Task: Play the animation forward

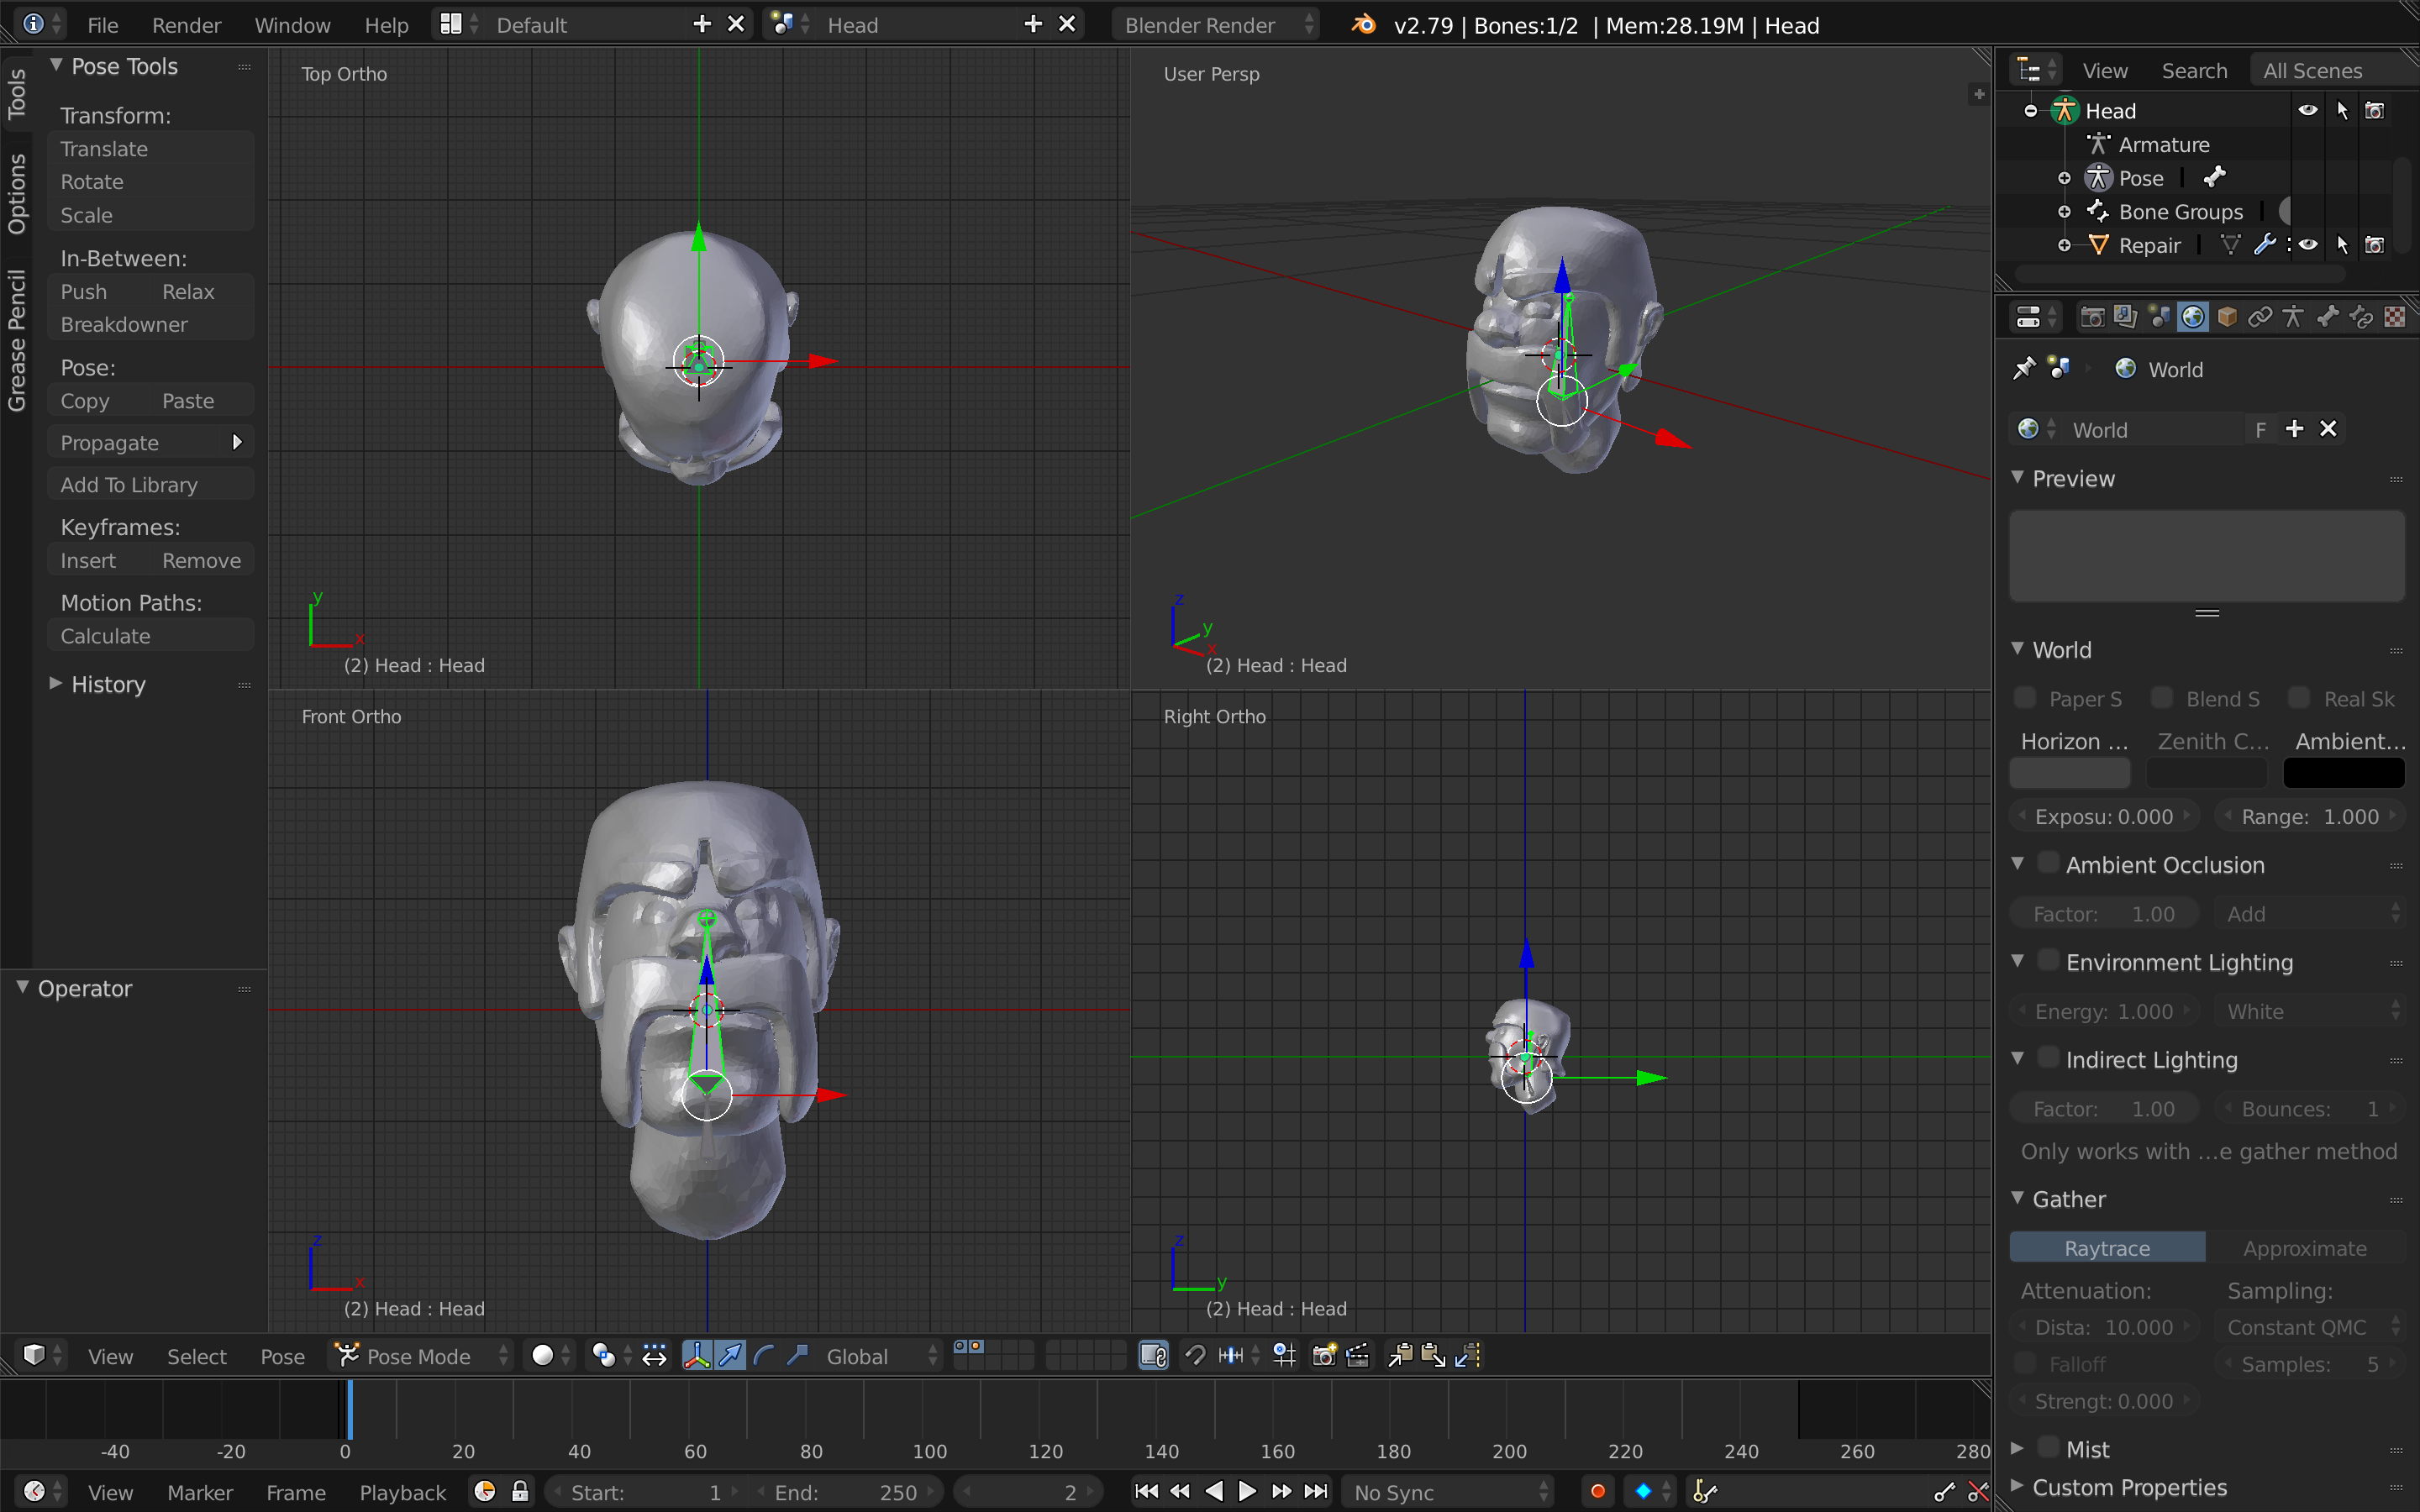Action: point(1248,1492)
